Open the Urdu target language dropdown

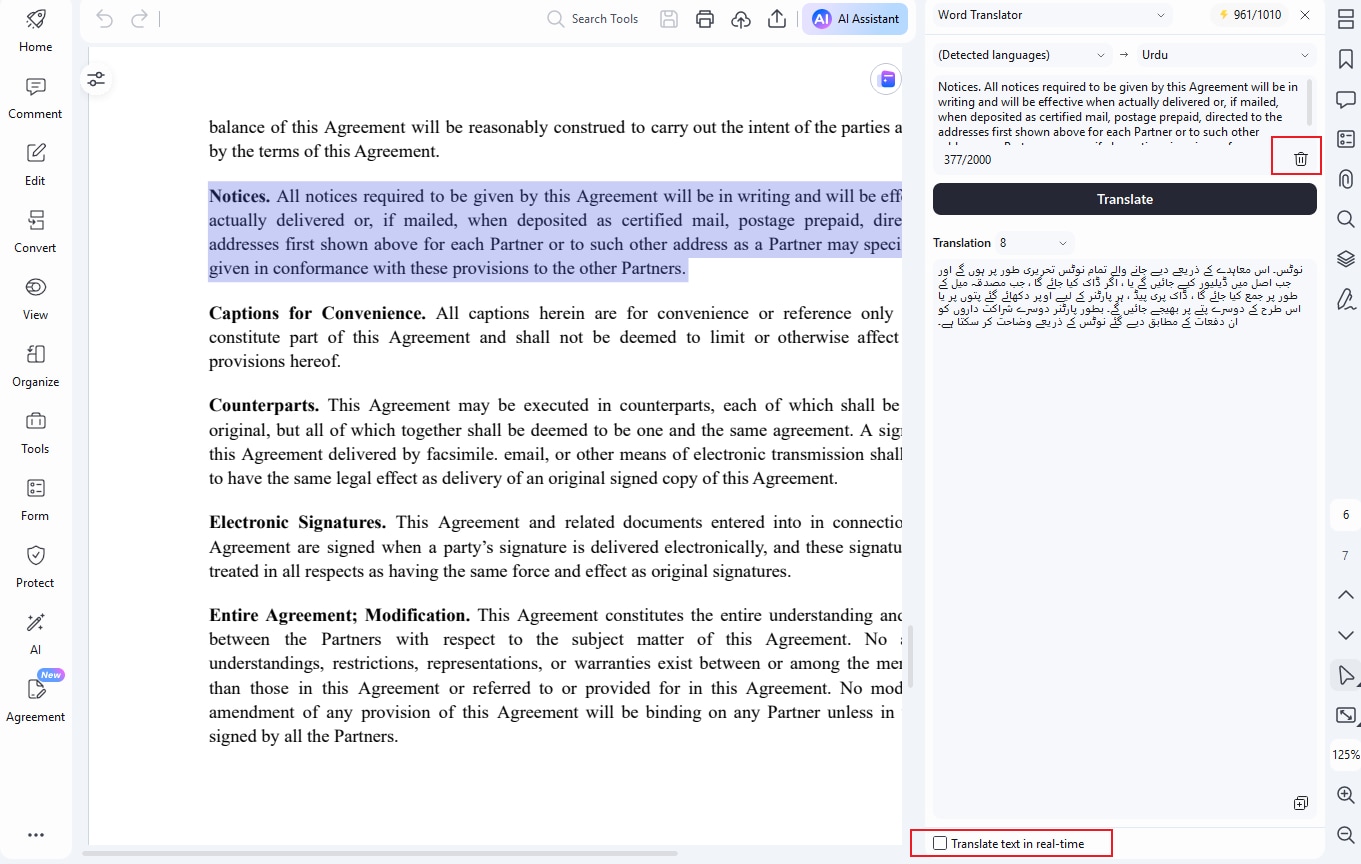pos(1224,55)
